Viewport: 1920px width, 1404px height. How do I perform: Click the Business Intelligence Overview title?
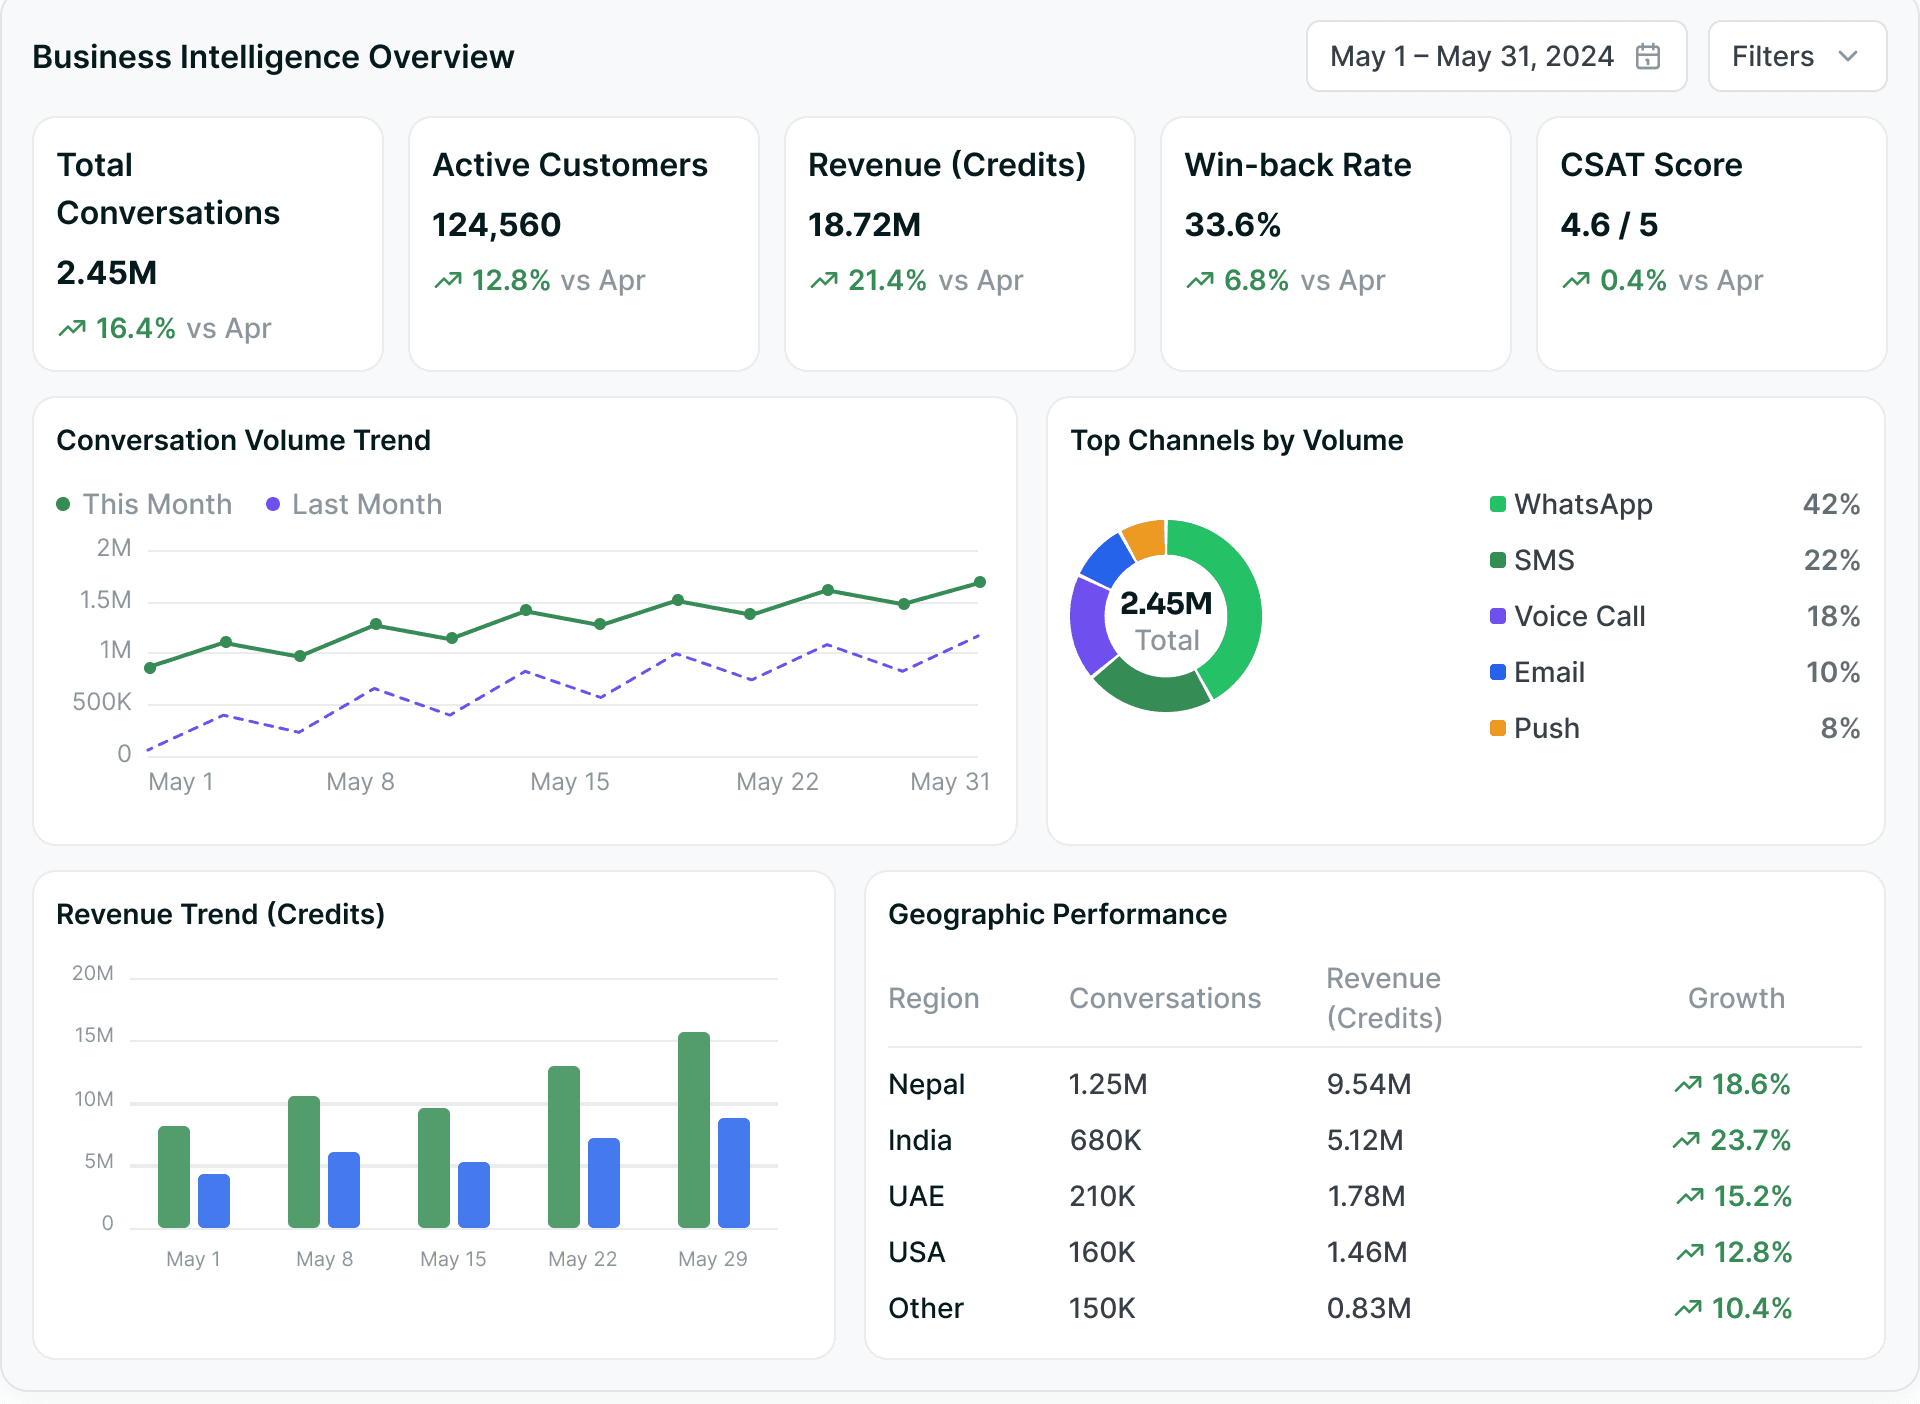(273, 57)
